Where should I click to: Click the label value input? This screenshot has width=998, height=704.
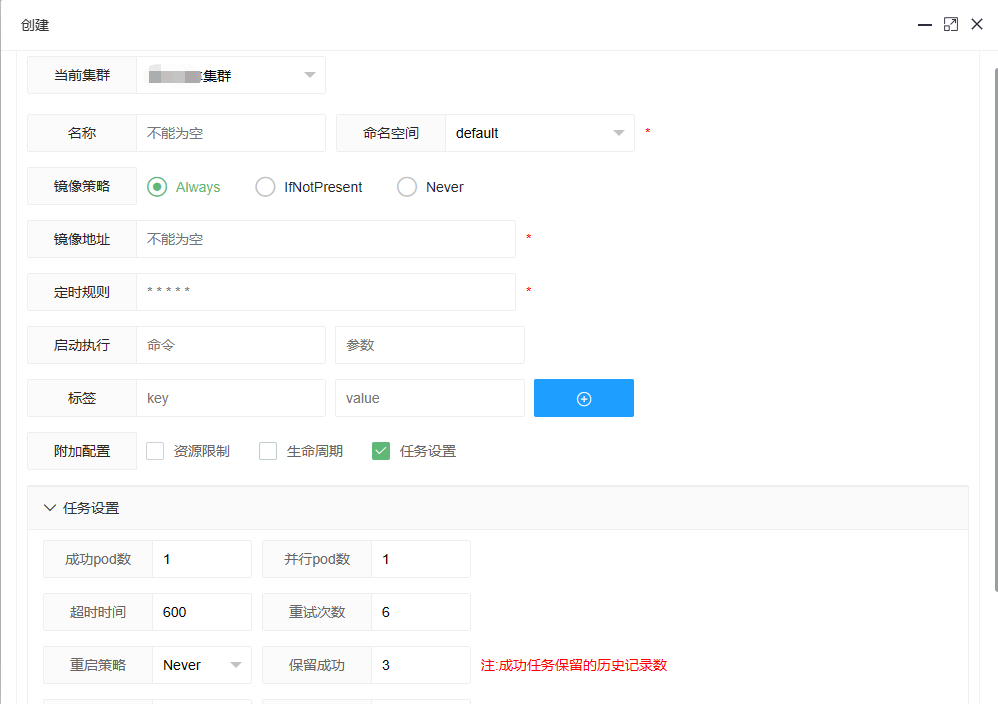(430, 398)
